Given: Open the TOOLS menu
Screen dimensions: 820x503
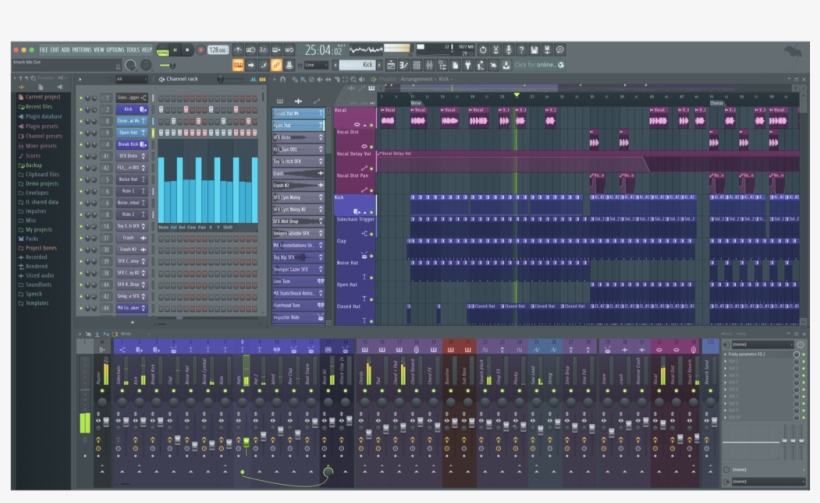Looking at the screenshot, I should point(133,50).
